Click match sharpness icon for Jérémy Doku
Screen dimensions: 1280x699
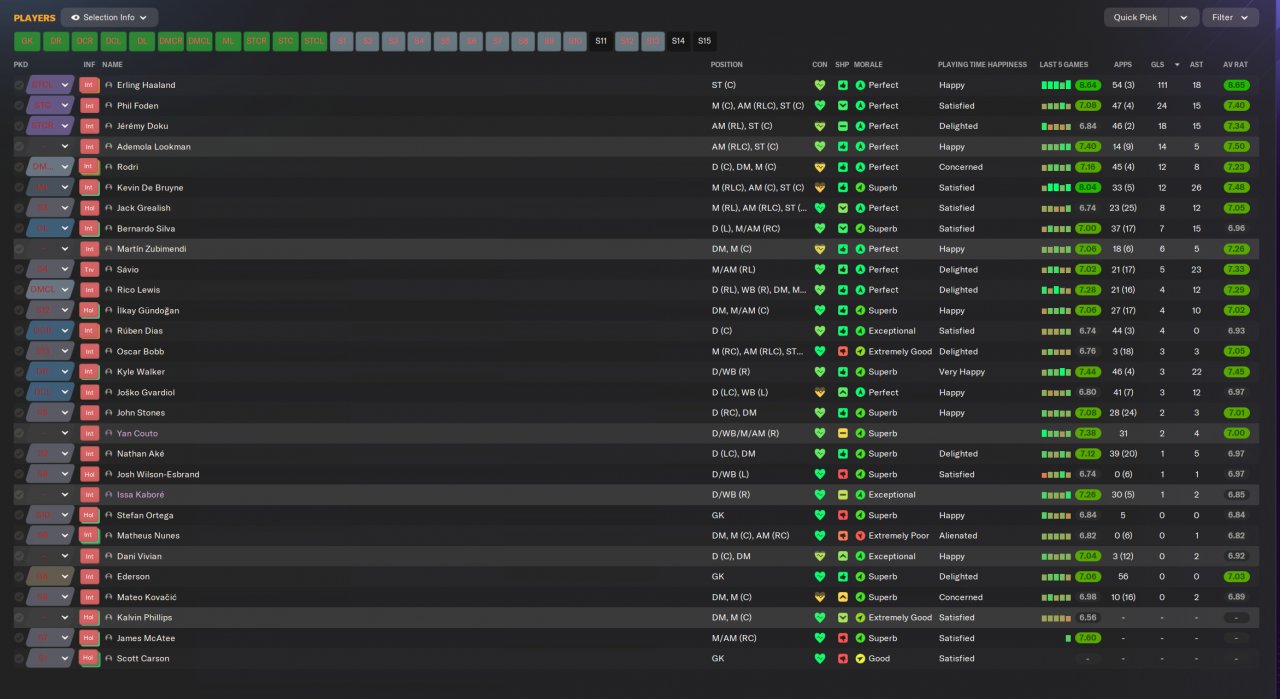pos(843,126)
